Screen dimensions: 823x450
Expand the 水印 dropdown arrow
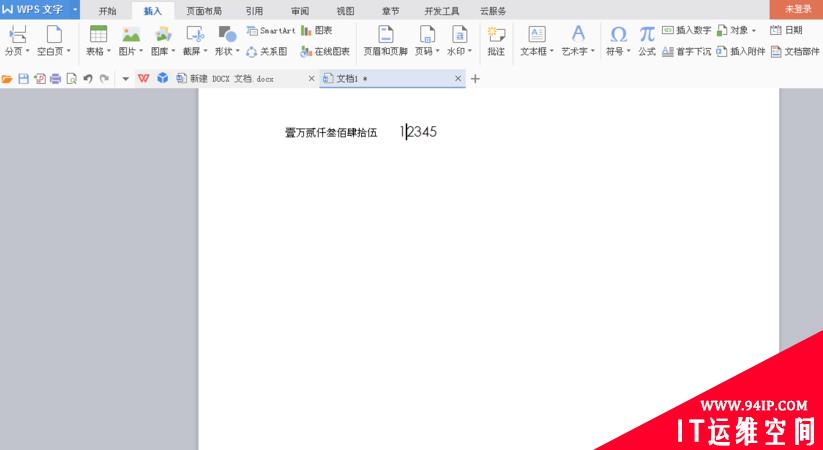tap(470, 51)
